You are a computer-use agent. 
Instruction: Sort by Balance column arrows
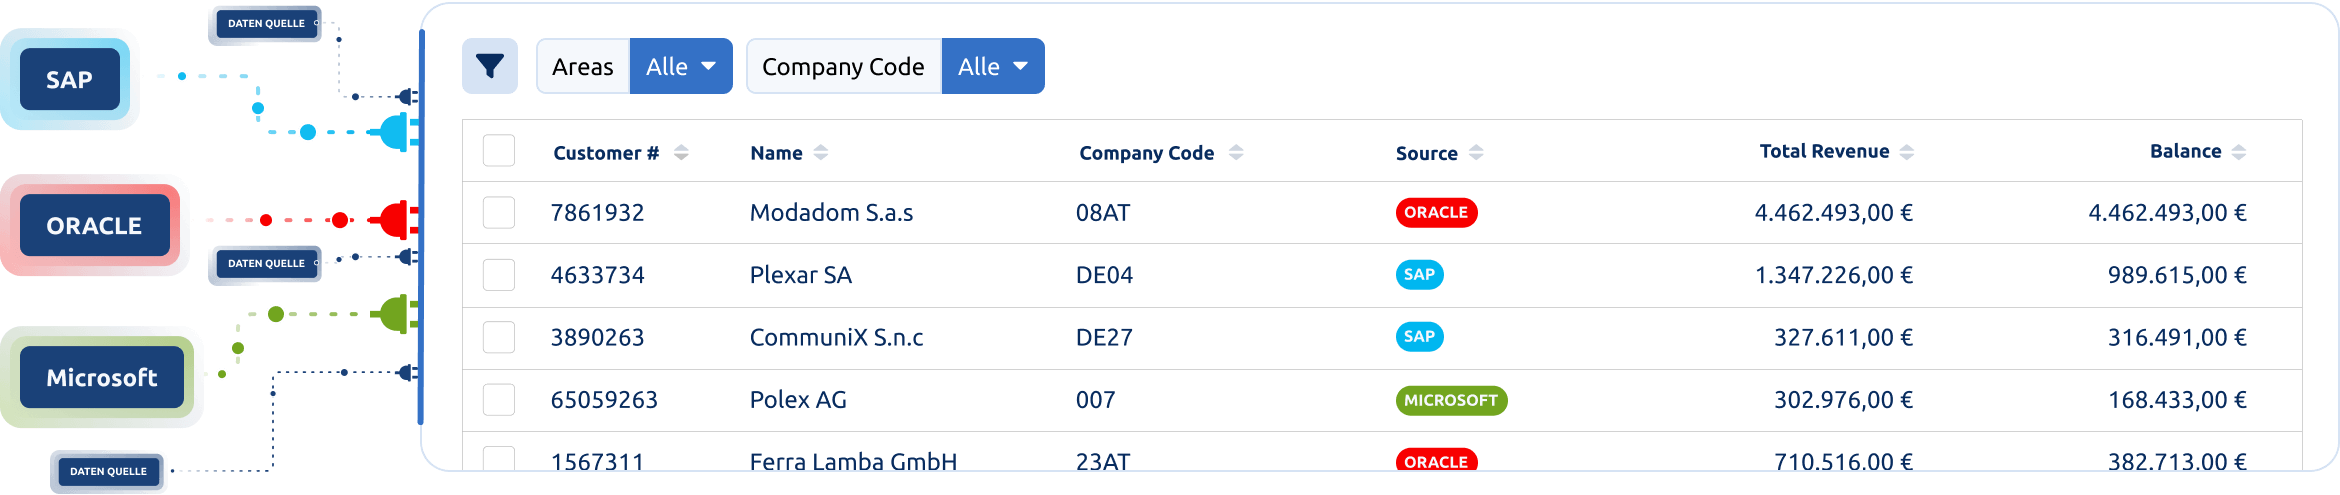pyautogui.click(x=2239, y=152)
